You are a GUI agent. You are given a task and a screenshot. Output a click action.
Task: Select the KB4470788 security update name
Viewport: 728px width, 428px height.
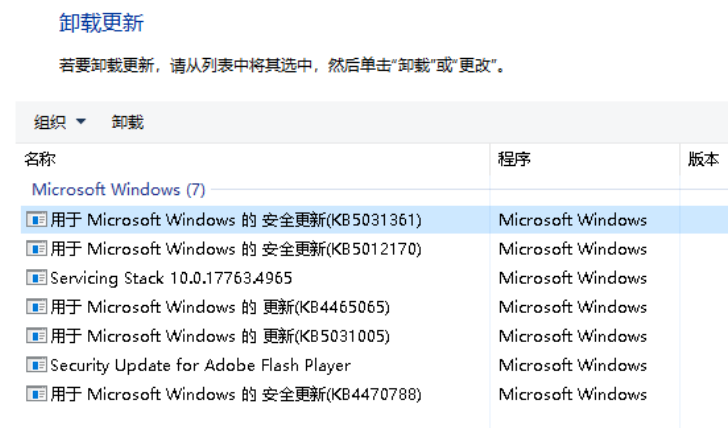pos(236,394)
